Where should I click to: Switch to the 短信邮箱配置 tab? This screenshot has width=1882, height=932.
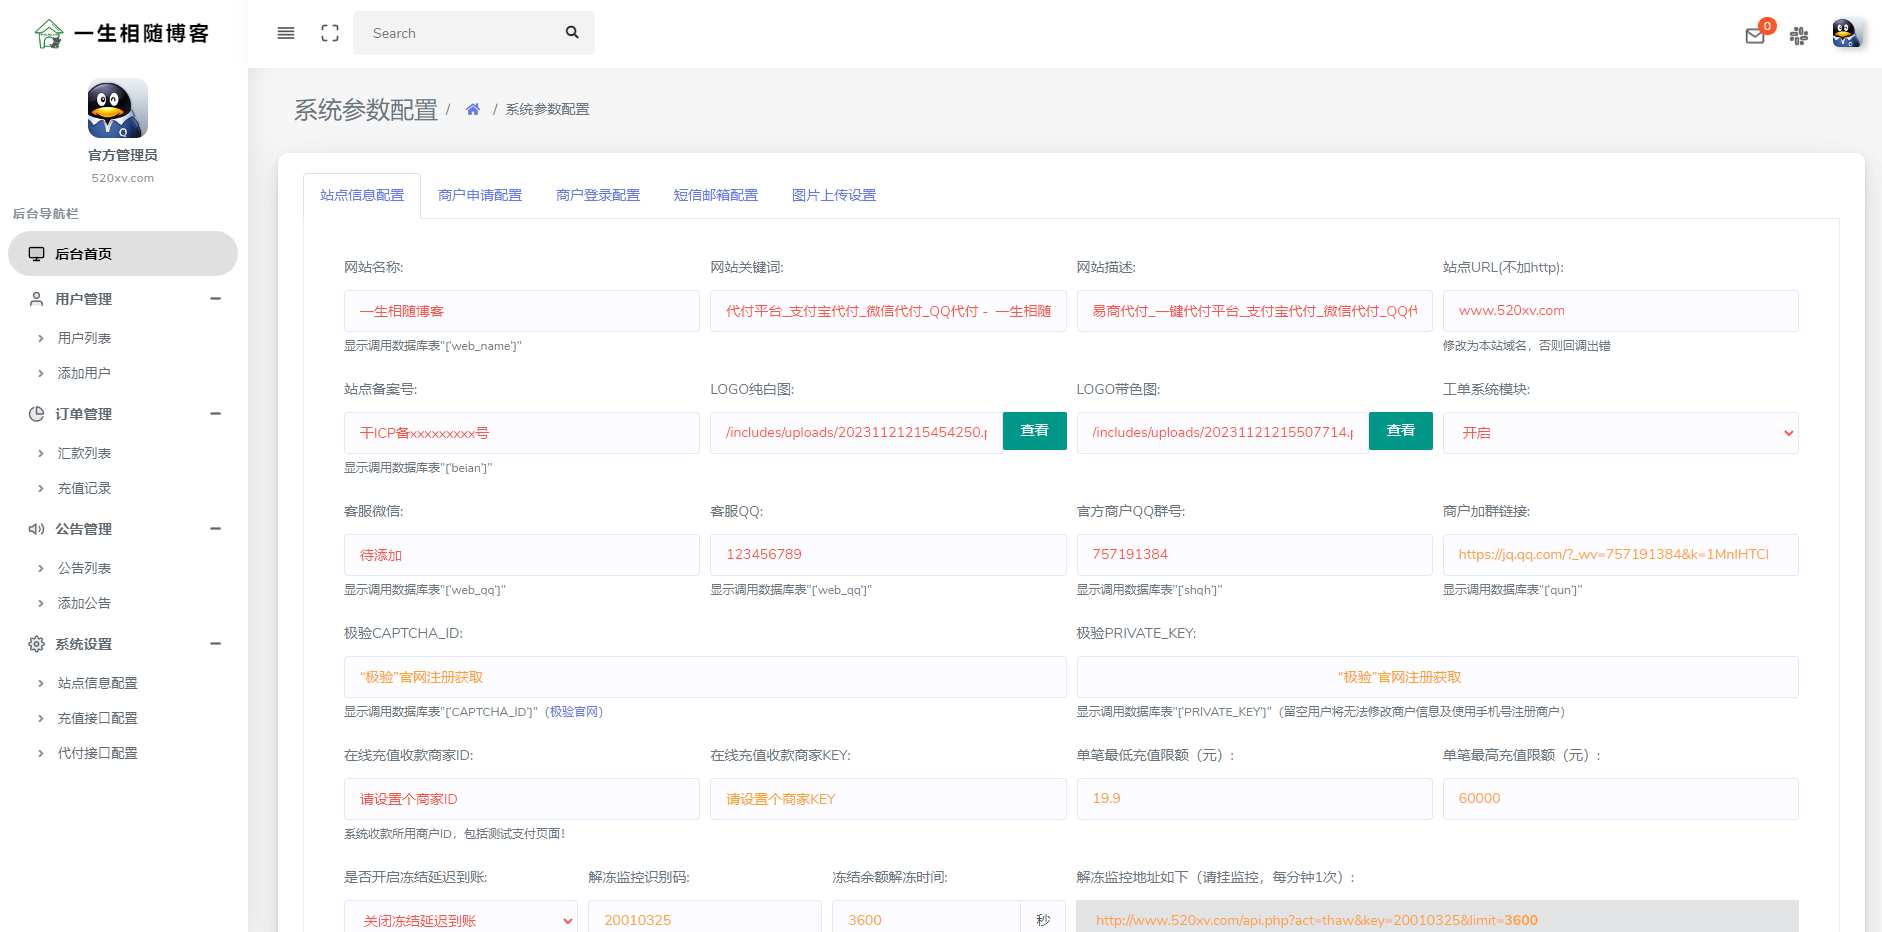(717, 195)
